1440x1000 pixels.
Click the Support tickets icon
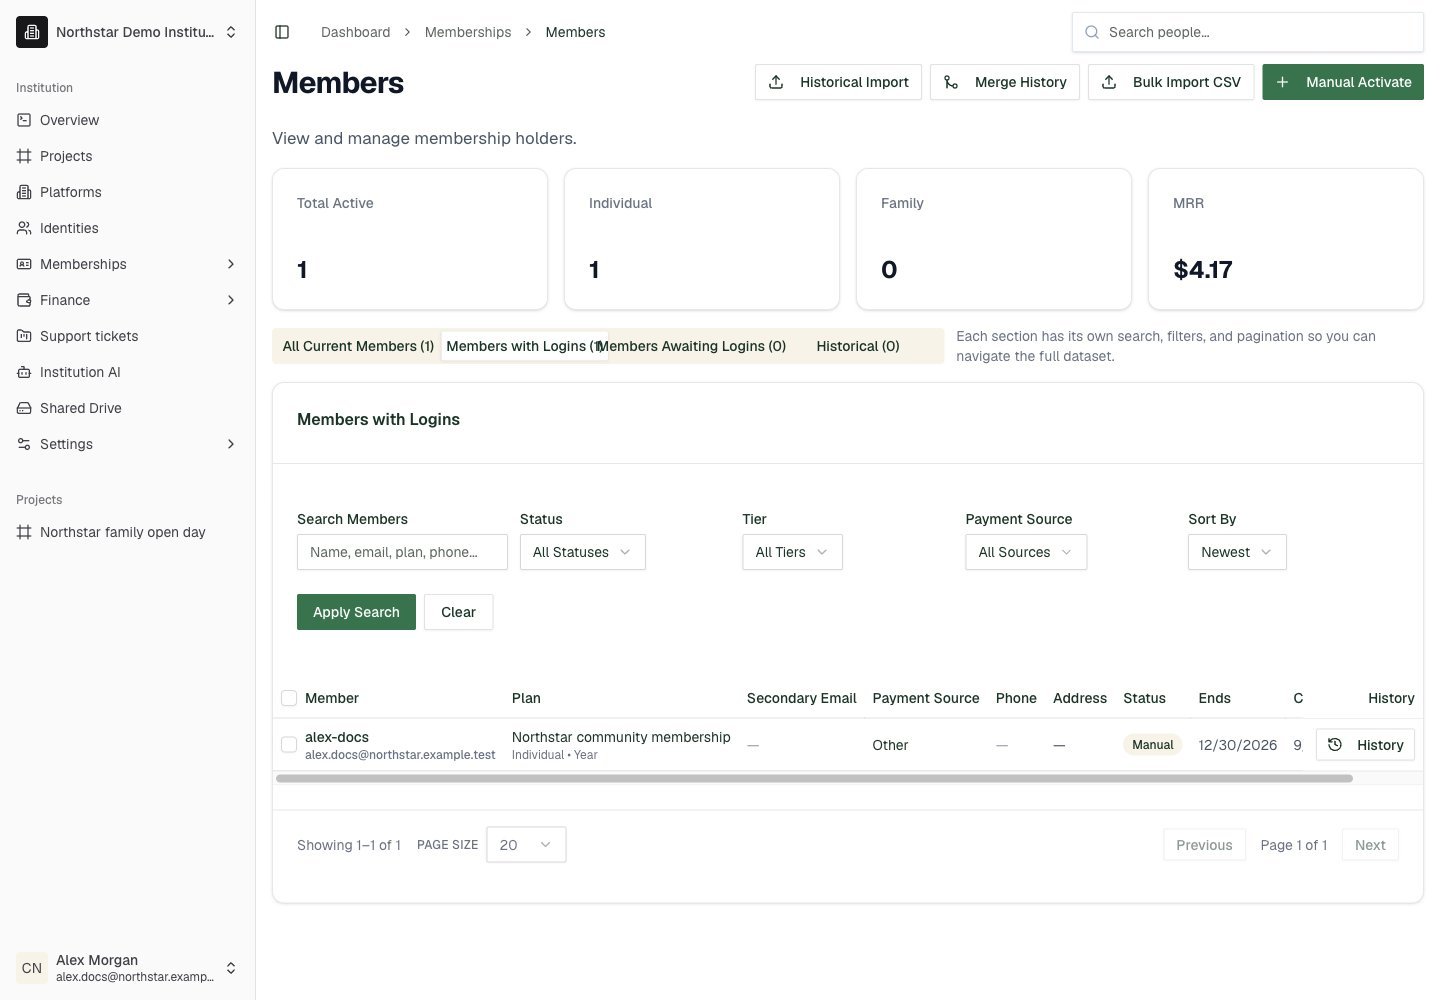tap(24, 336)
